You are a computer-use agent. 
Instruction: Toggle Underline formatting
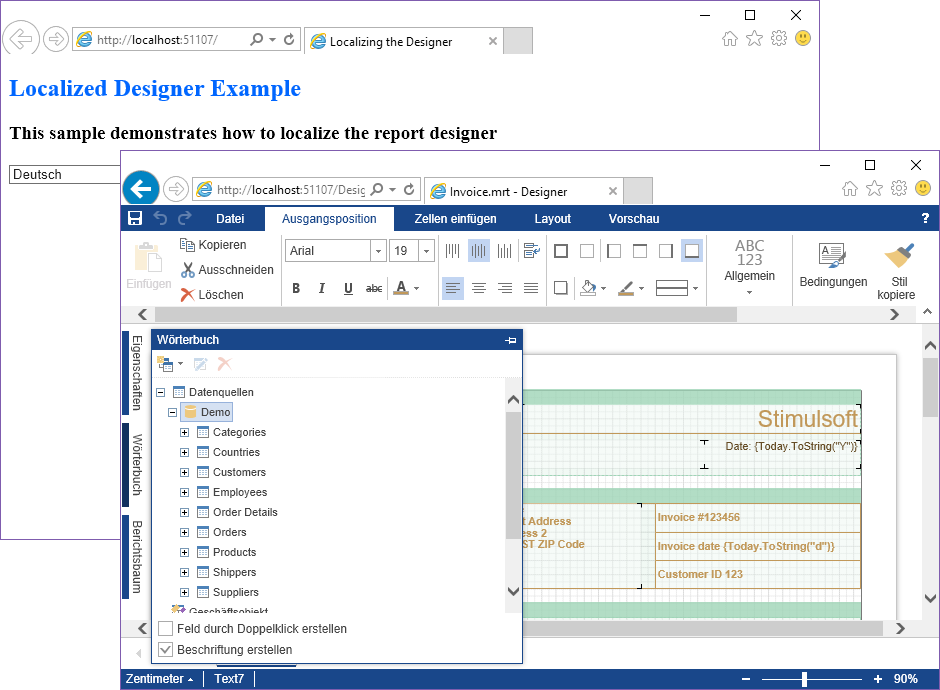[x=348, y=288]
